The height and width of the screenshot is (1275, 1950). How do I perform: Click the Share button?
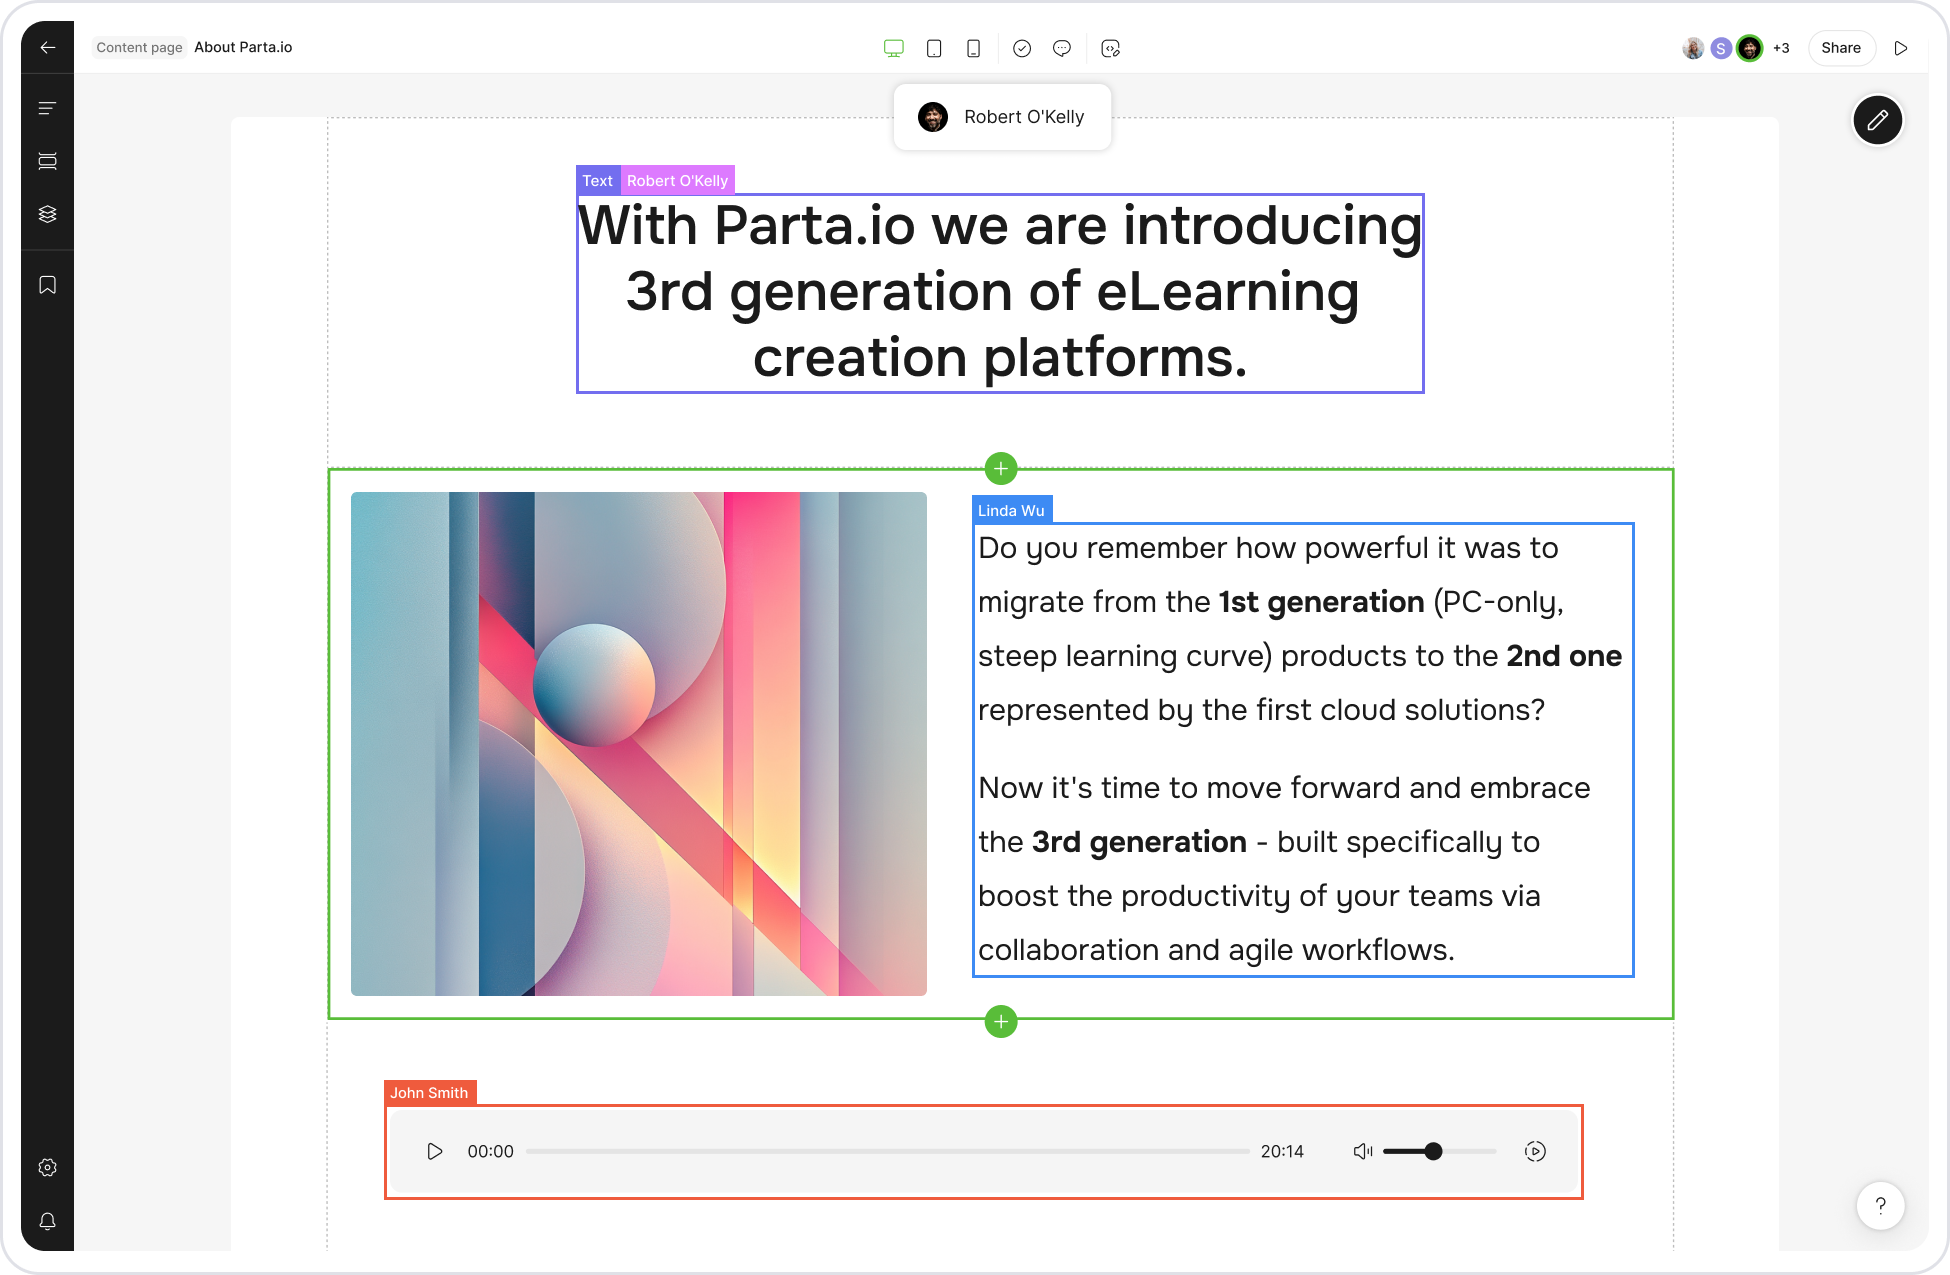(1840, 48)
